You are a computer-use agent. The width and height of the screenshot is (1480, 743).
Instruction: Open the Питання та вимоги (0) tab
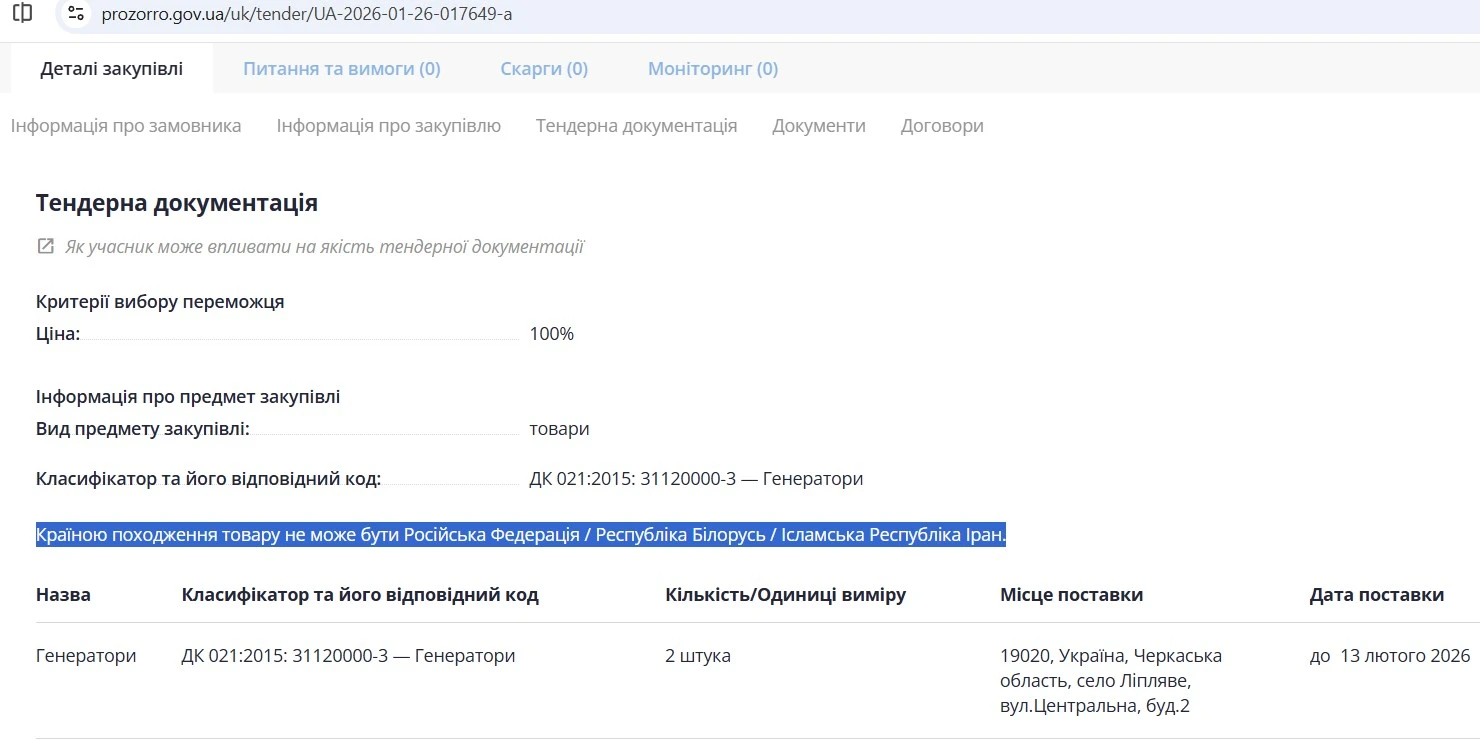point(341,69)
